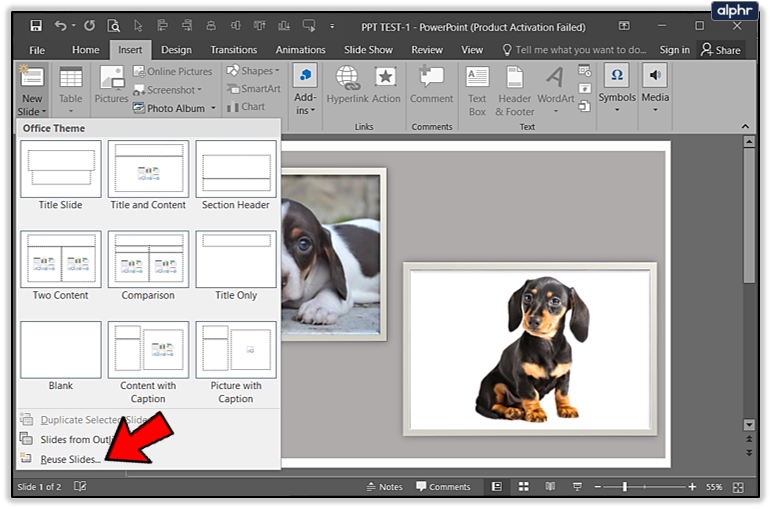Click the Sign in link
Image resolution: width=771 pixels, height=509 pixels.
[674, 50]
